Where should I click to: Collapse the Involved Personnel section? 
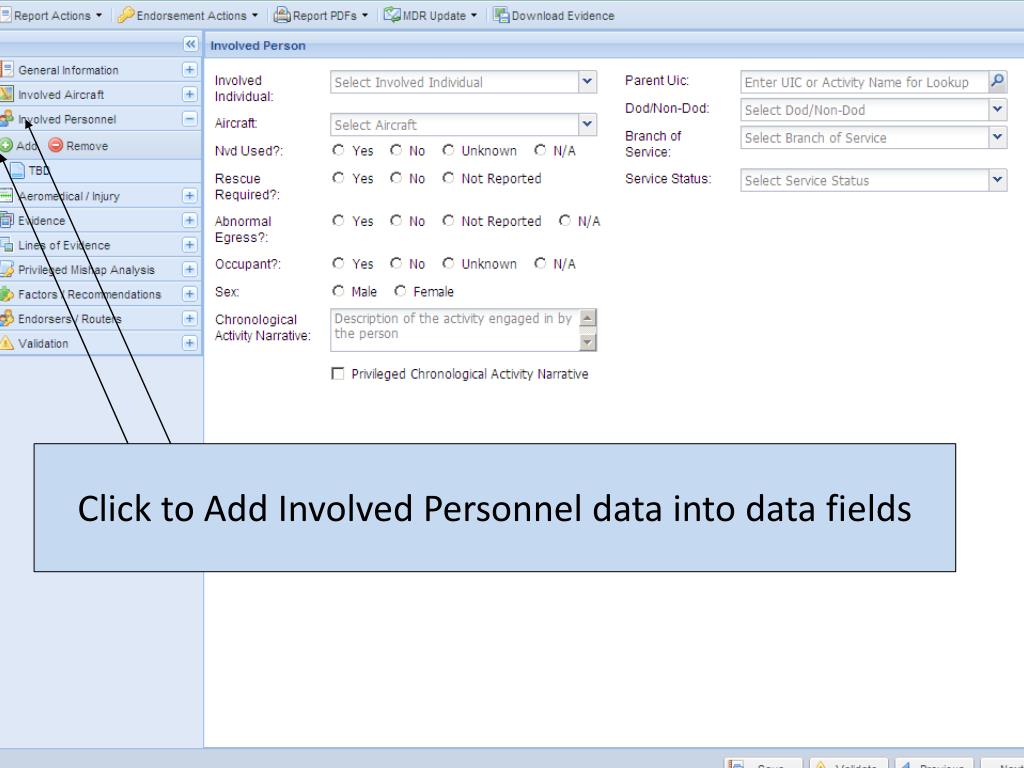(x=189, y=120)
